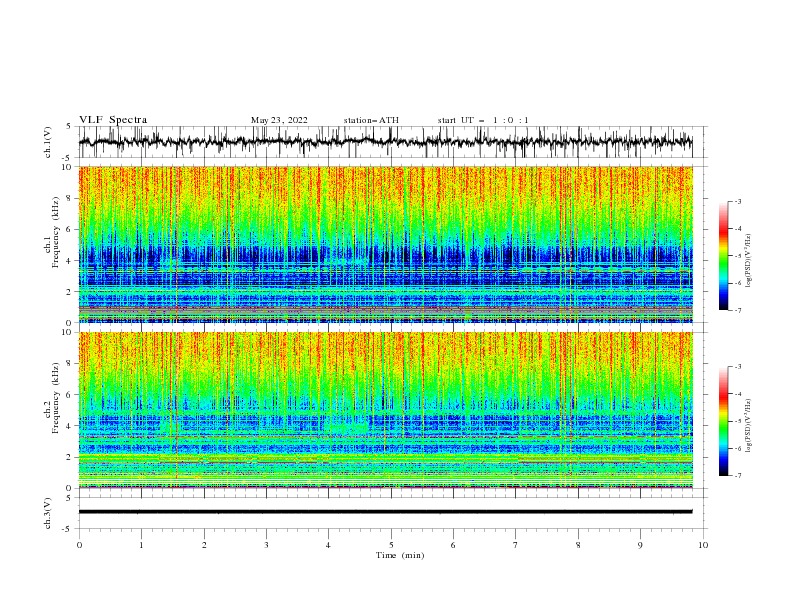792x612 pixels.
Task: Click the "-5" tick on ch.3(V) axis
Action: point(68,529)
